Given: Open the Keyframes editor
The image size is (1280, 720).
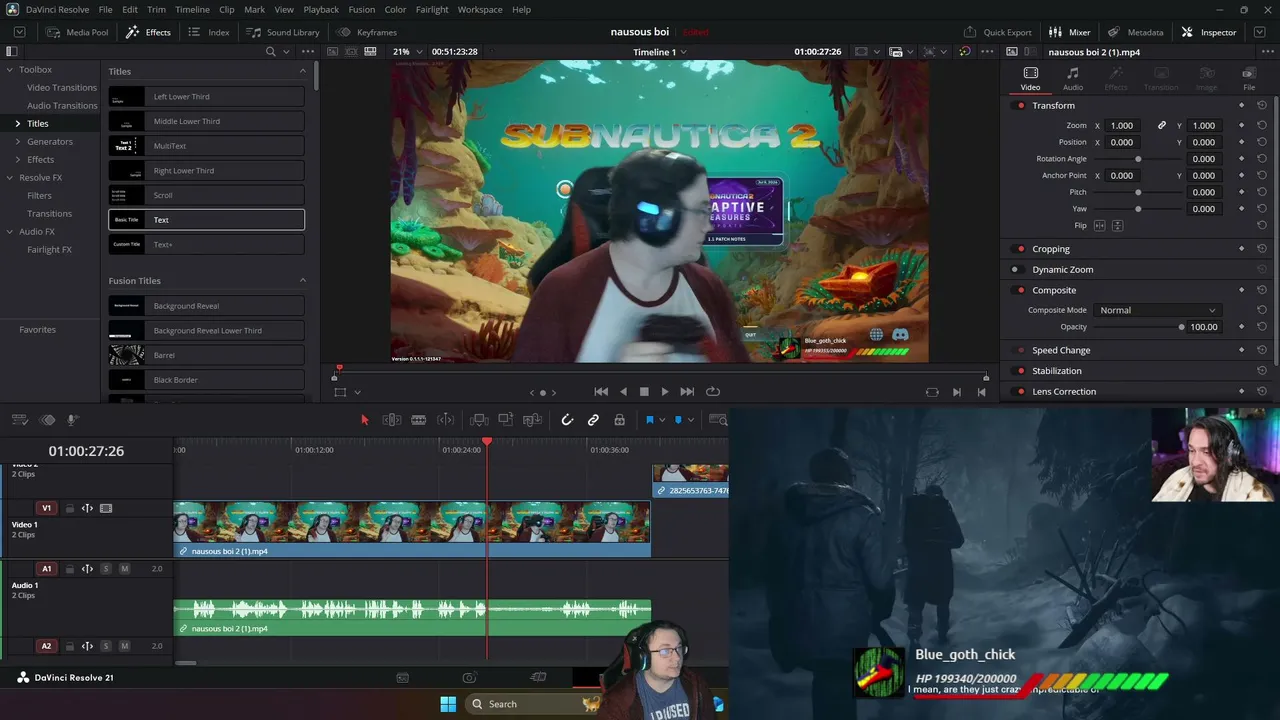Looking at the screenshot, I should [367, 32].
